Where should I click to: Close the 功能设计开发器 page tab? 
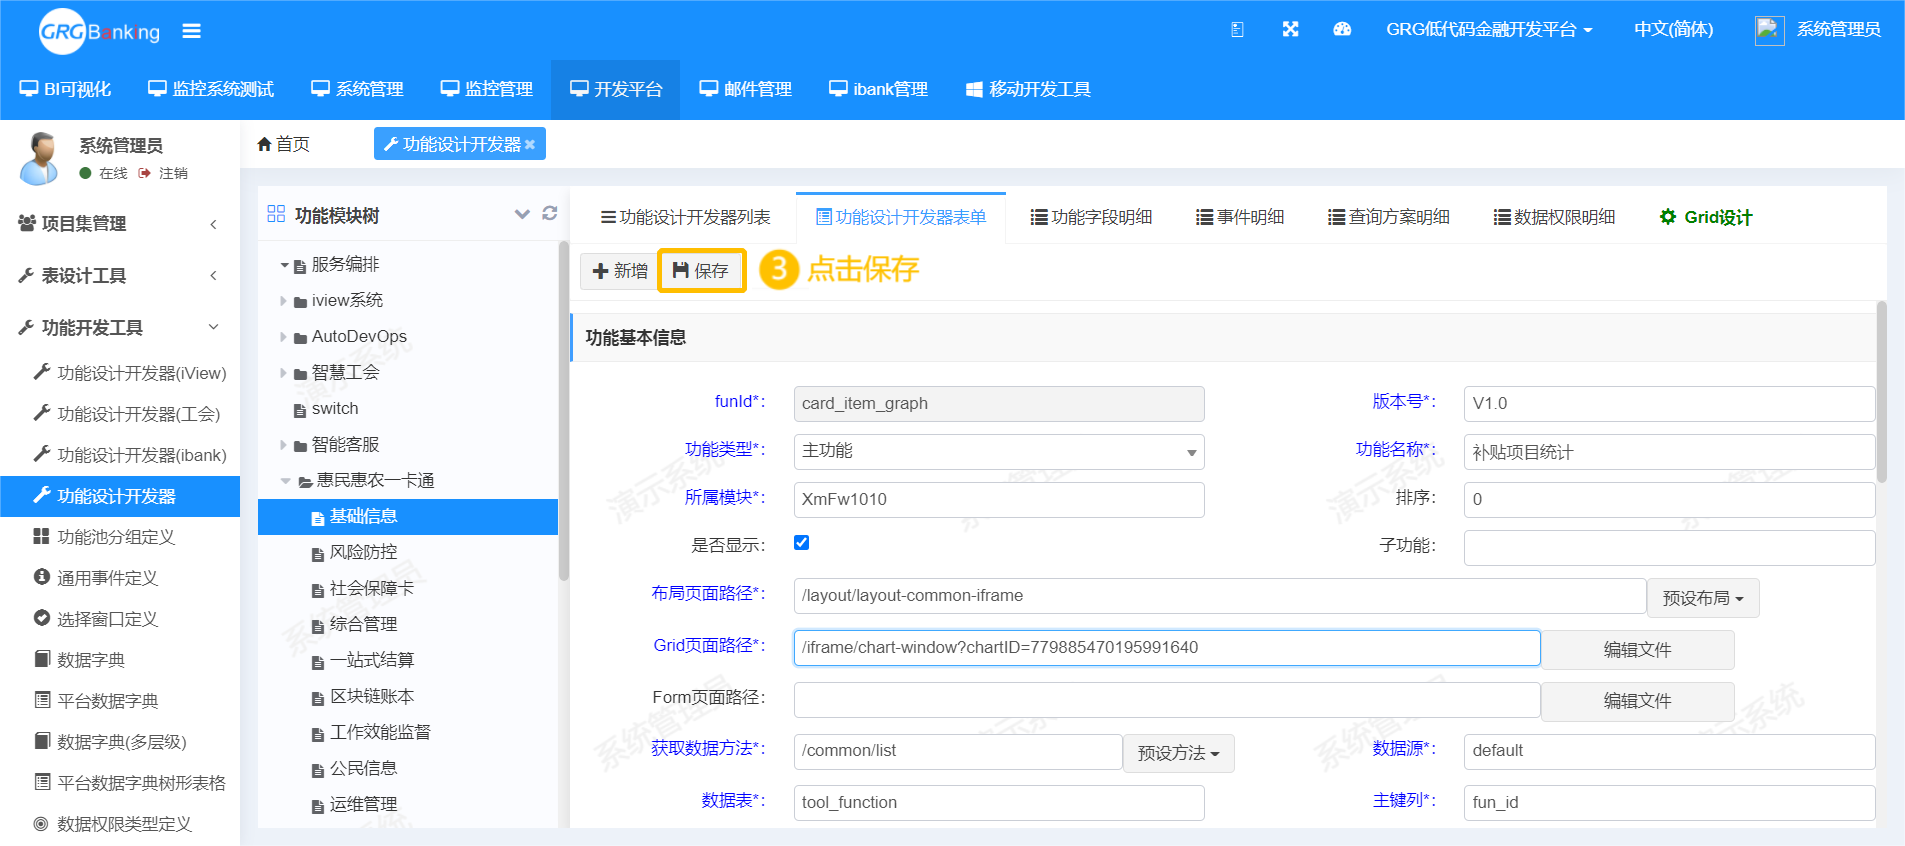pos(530,145)
